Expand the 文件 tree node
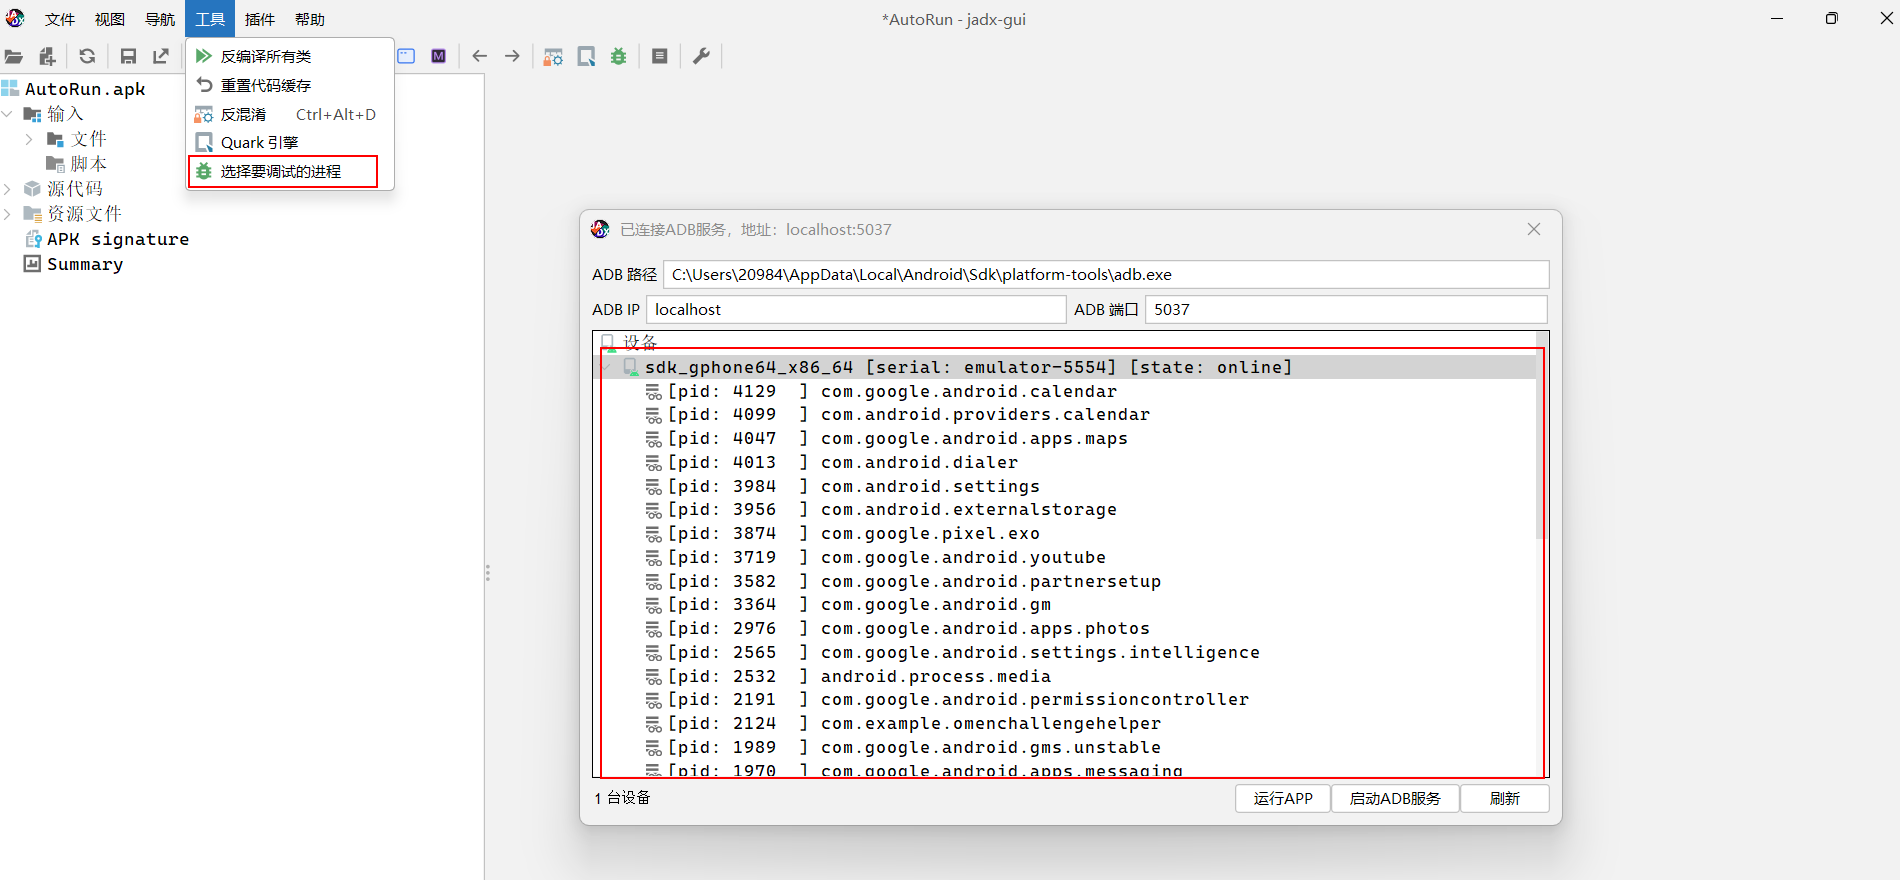This screenshot has height=880, width=1900. (x=29, y=139)
